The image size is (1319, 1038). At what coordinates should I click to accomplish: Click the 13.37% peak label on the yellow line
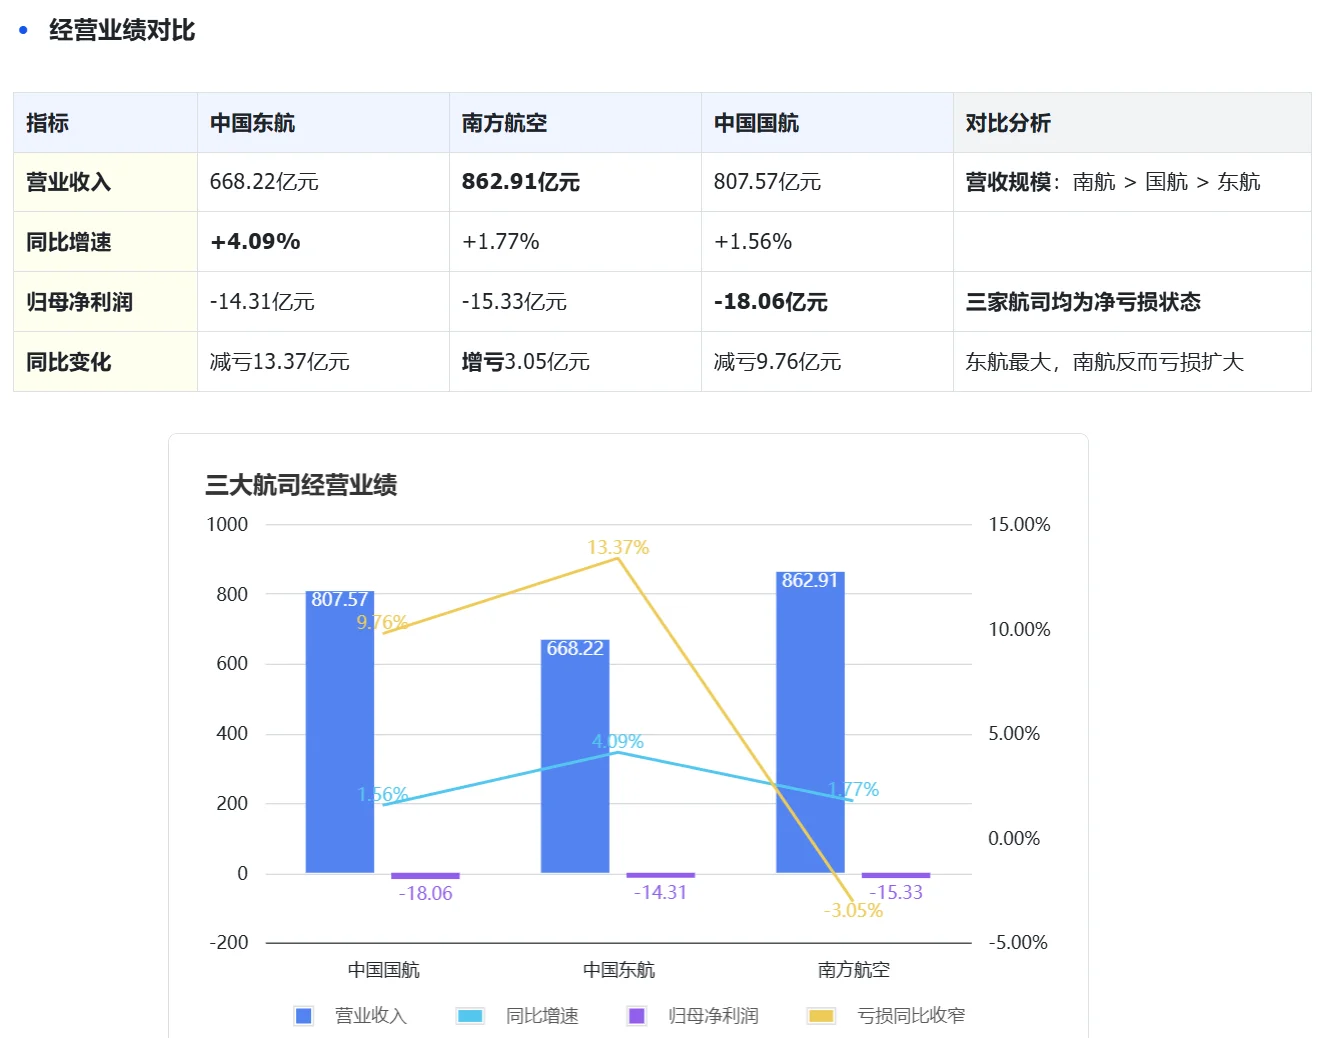coord(618,547)
